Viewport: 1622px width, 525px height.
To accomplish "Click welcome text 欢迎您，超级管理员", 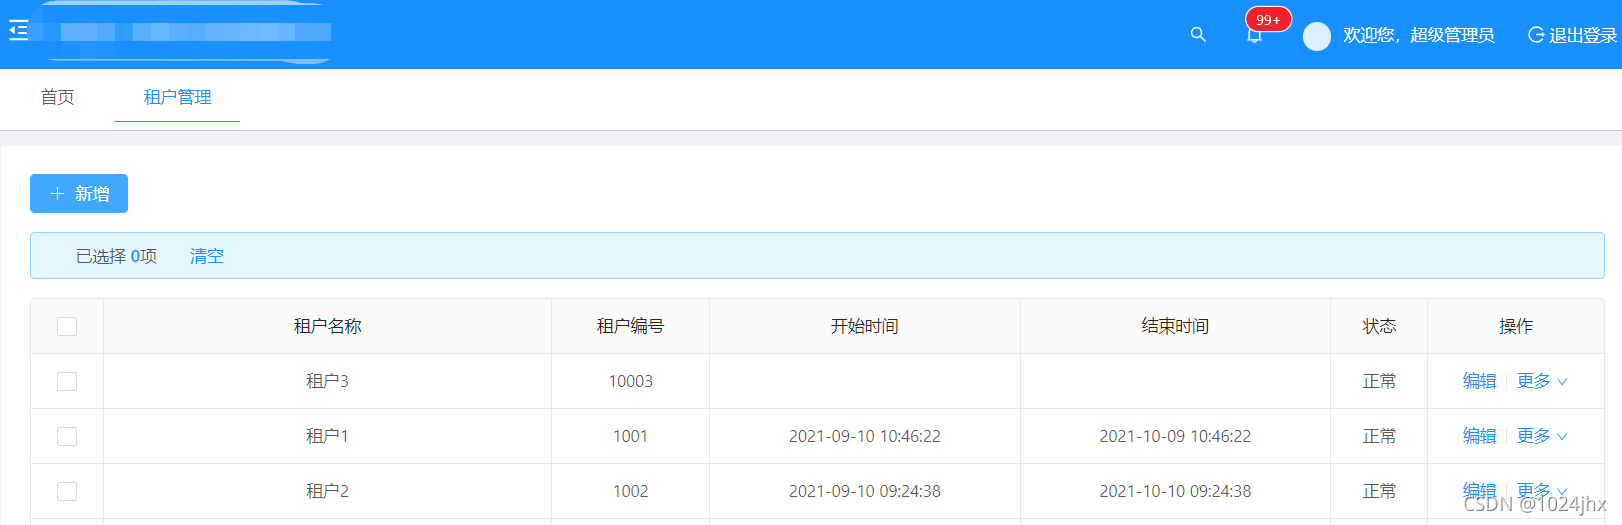I will click(1418, 35).
